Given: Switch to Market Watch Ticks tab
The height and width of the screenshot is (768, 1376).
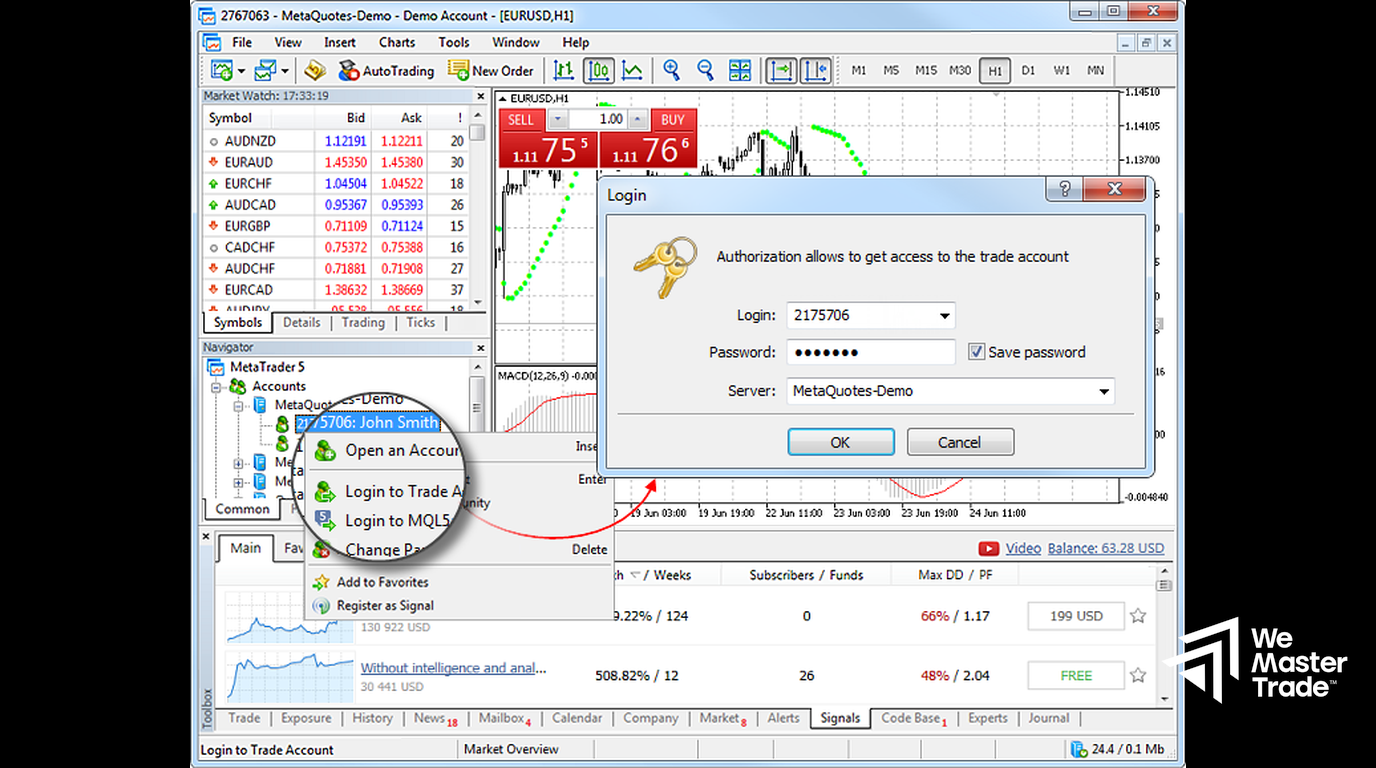Looking at the screenshot, I should 420,322.
